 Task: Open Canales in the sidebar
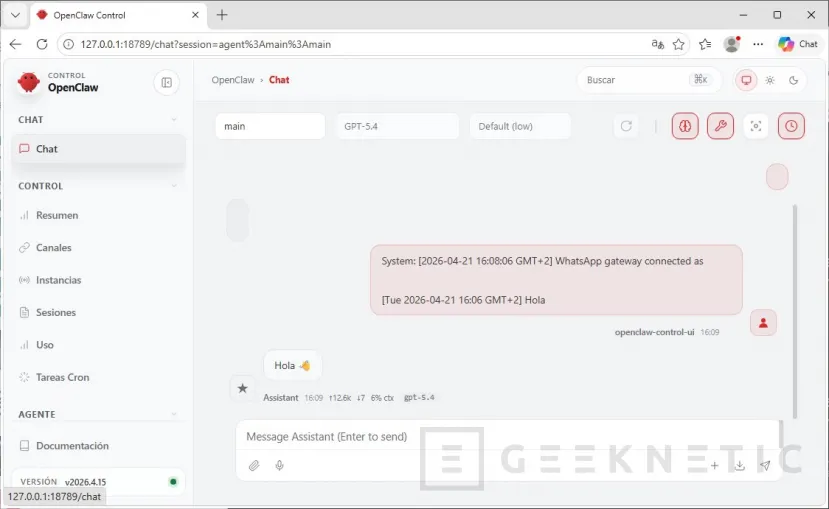pyautogui.click(x=98, y=247)
